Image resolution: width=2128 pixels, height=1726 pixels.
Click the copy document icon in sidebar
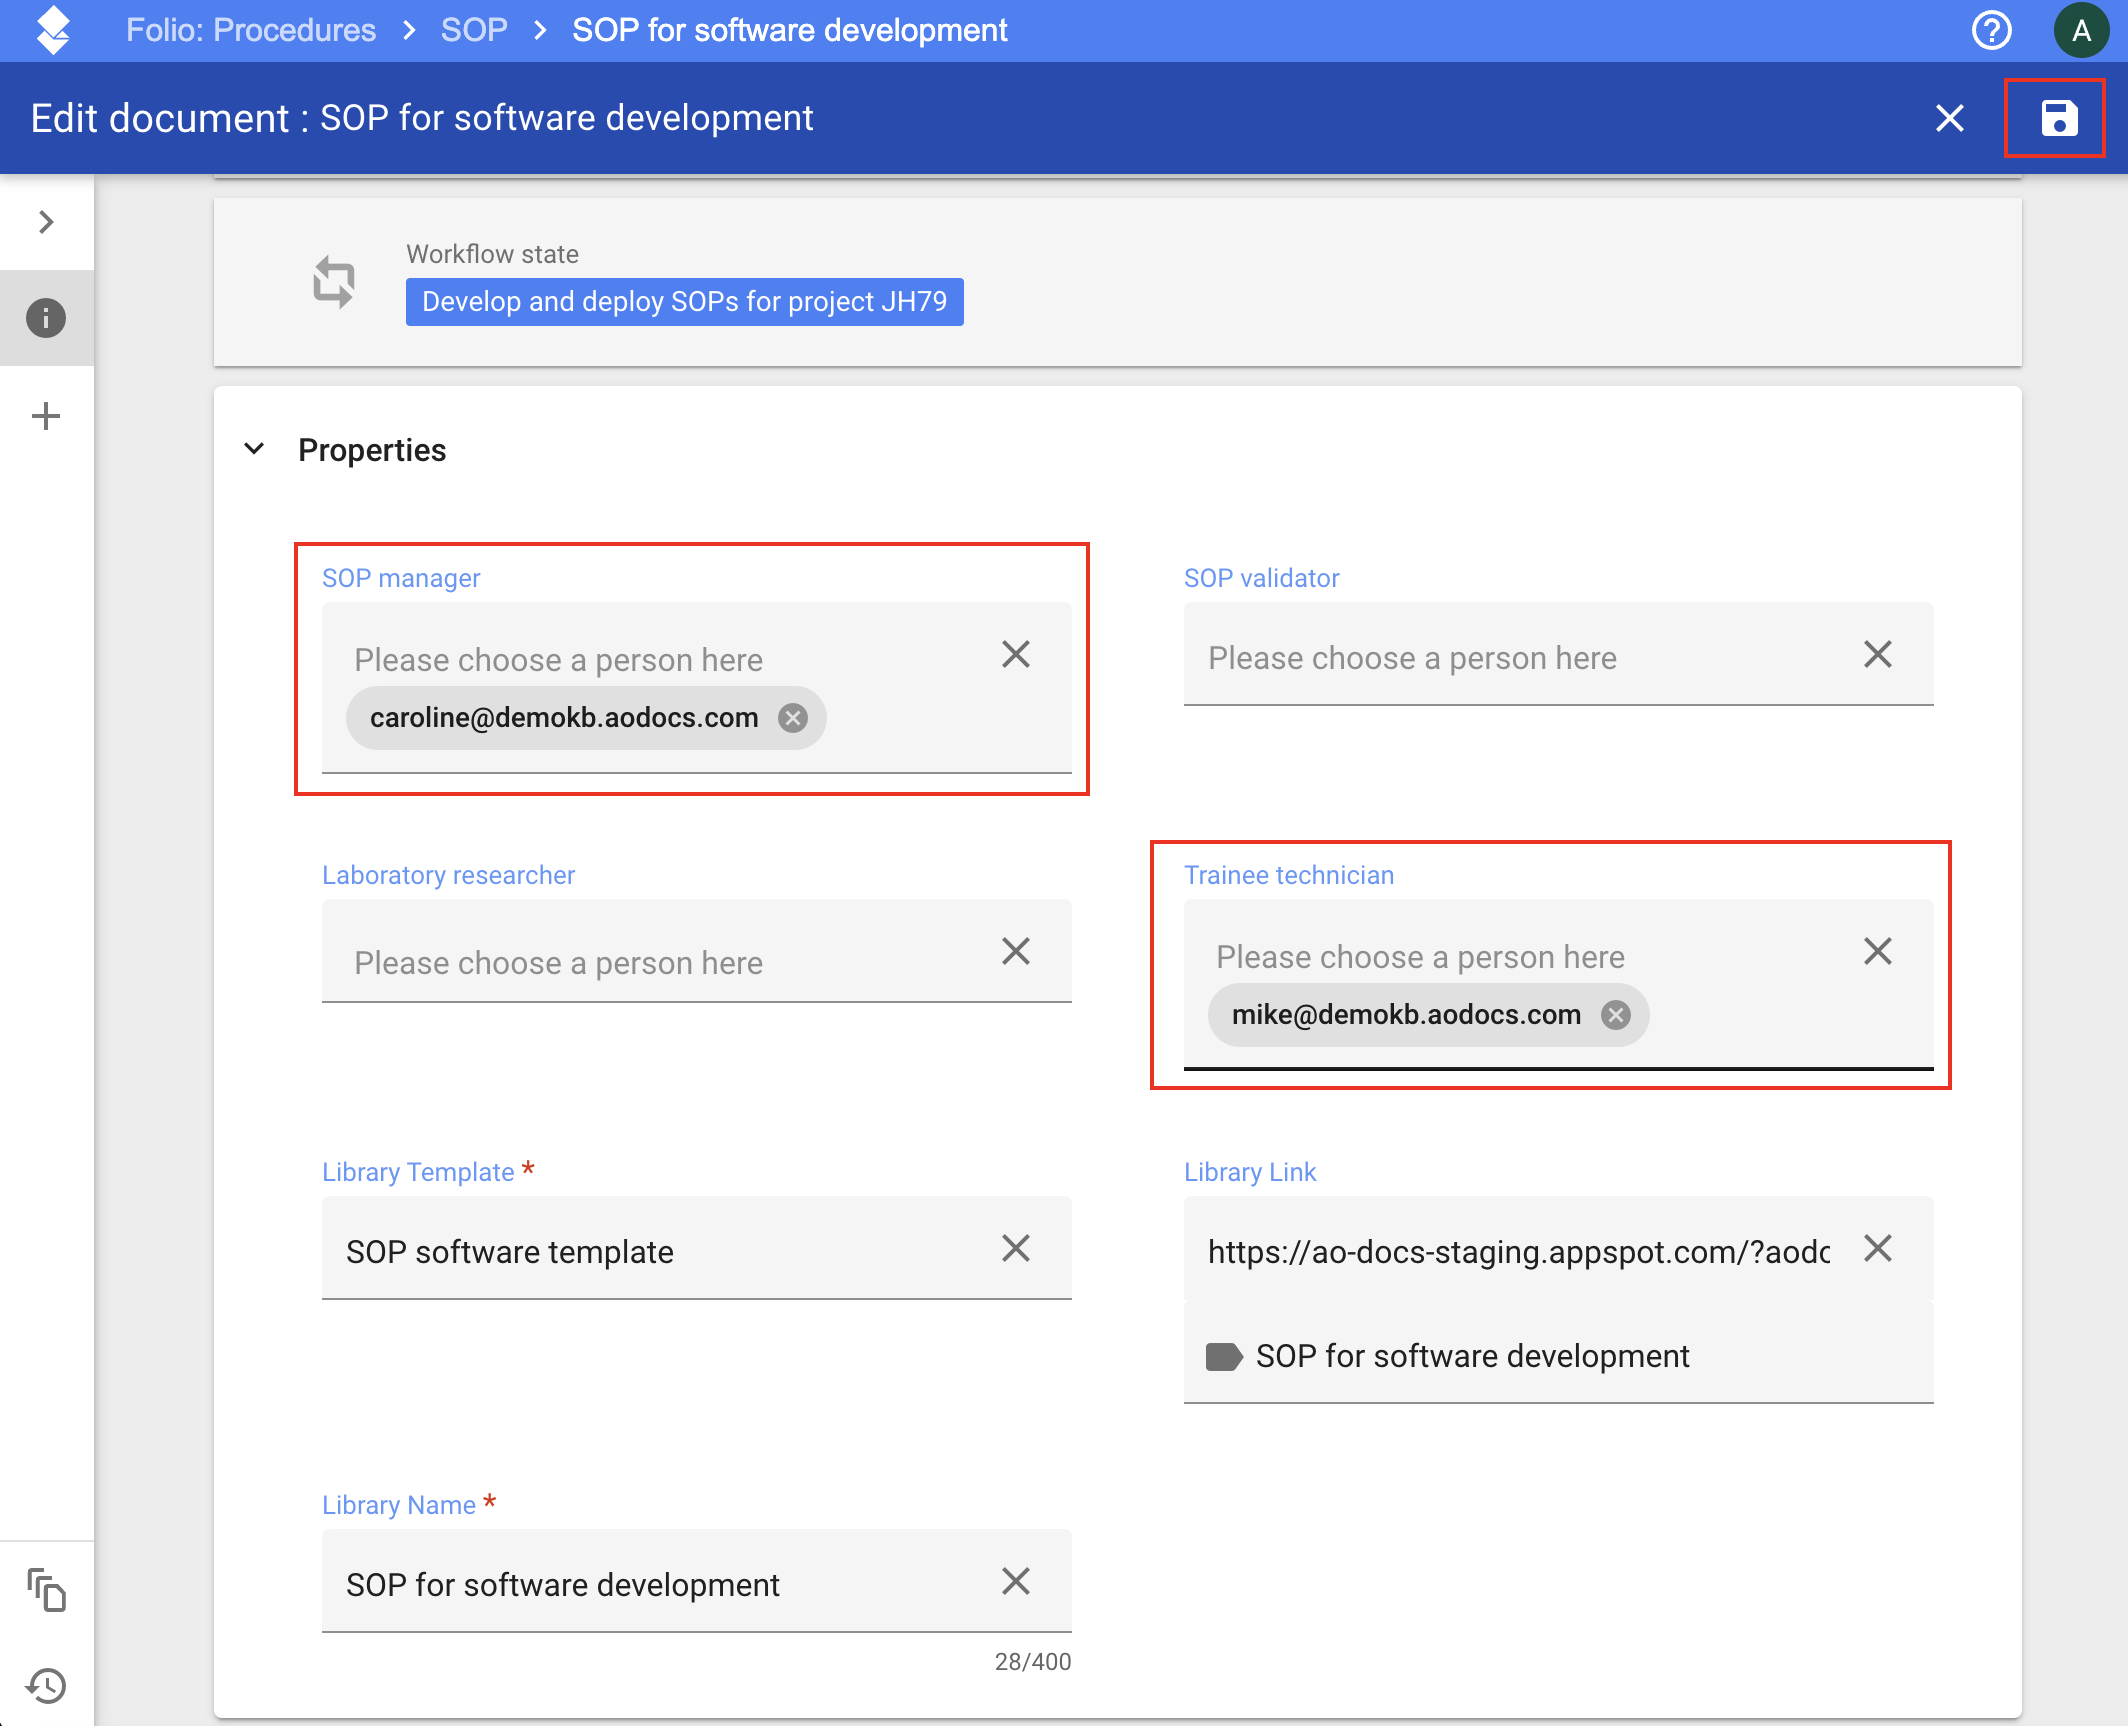click(x=46, y=1590)
